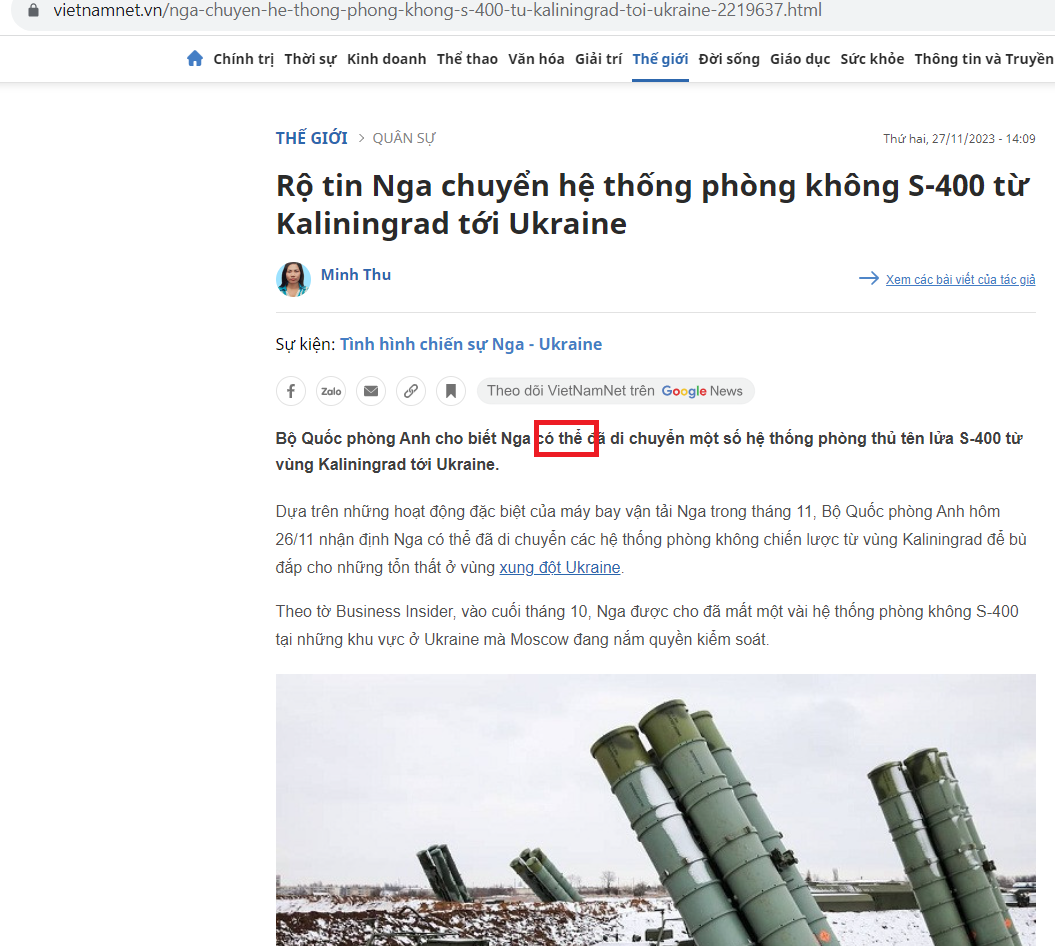Click the 'xung đột Ukraine' hyperlink
1055x946 pixels.
(560, 567)
